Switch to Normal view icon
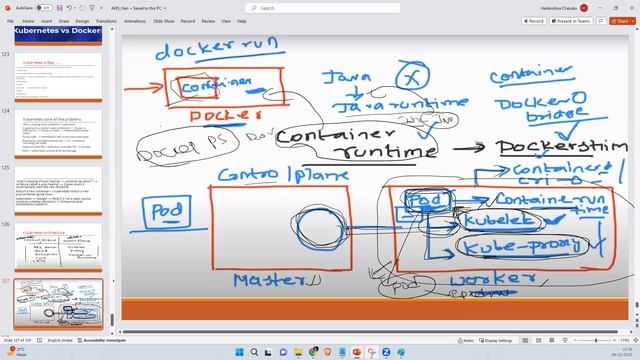Screen dimensions: 640x360 [525, 340]
